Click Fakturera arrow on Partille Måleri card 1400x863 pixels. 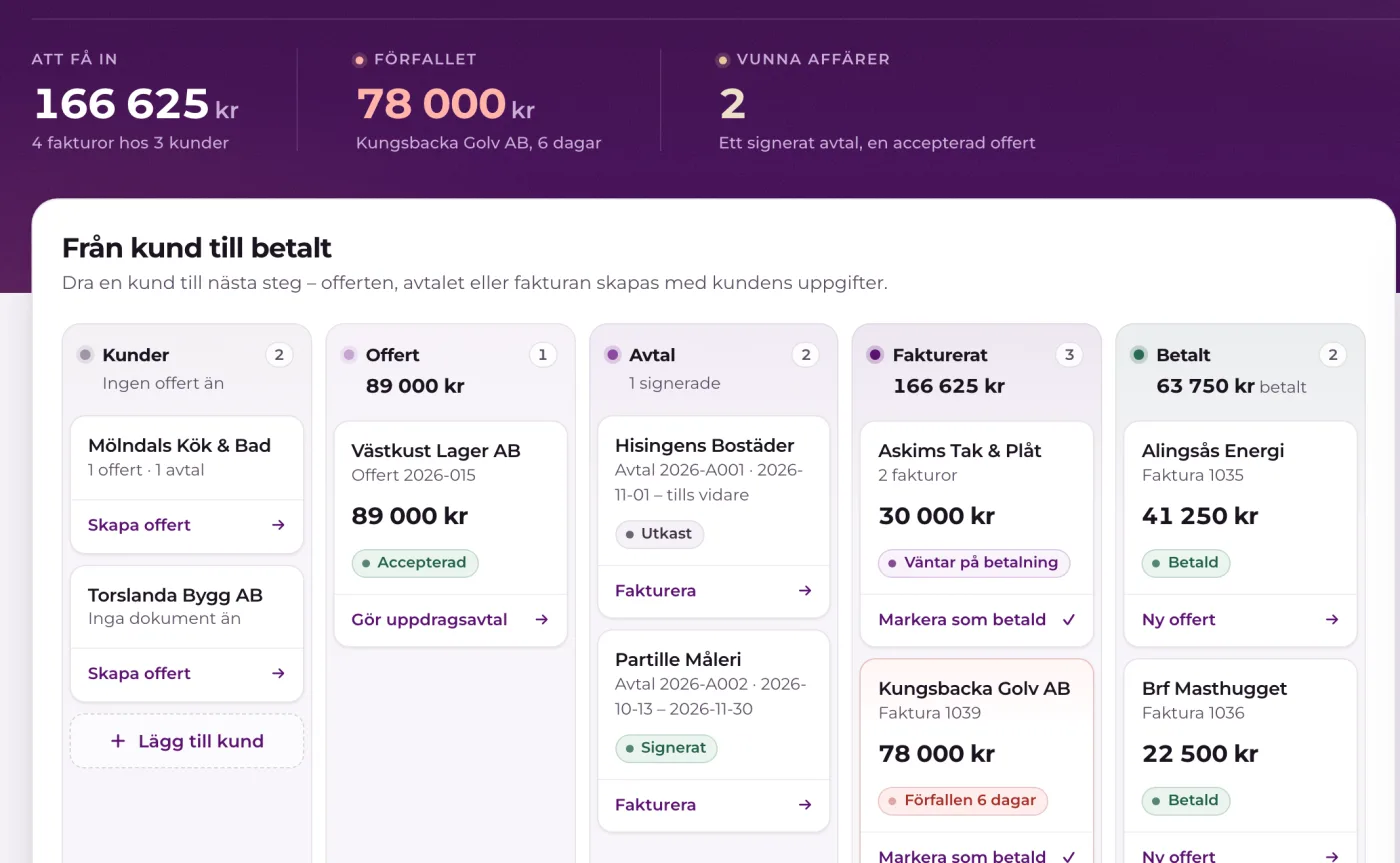[805, 804]
